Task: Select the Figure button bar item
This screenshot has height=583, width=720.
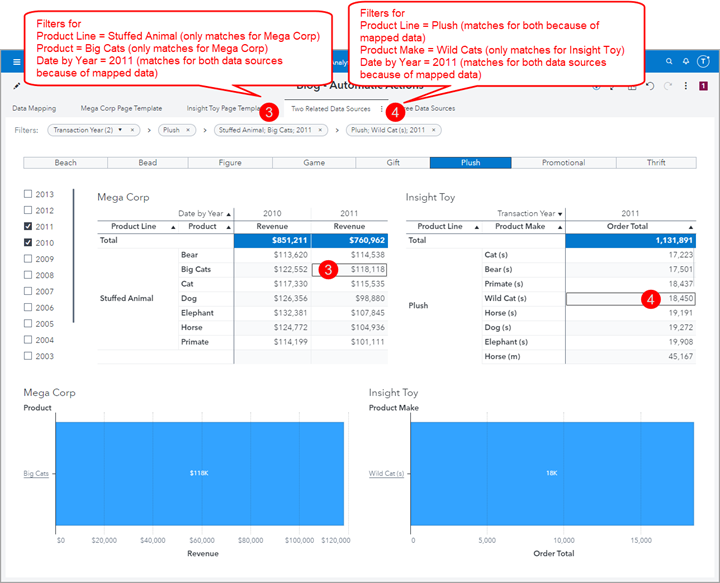Action: point(230,163)
